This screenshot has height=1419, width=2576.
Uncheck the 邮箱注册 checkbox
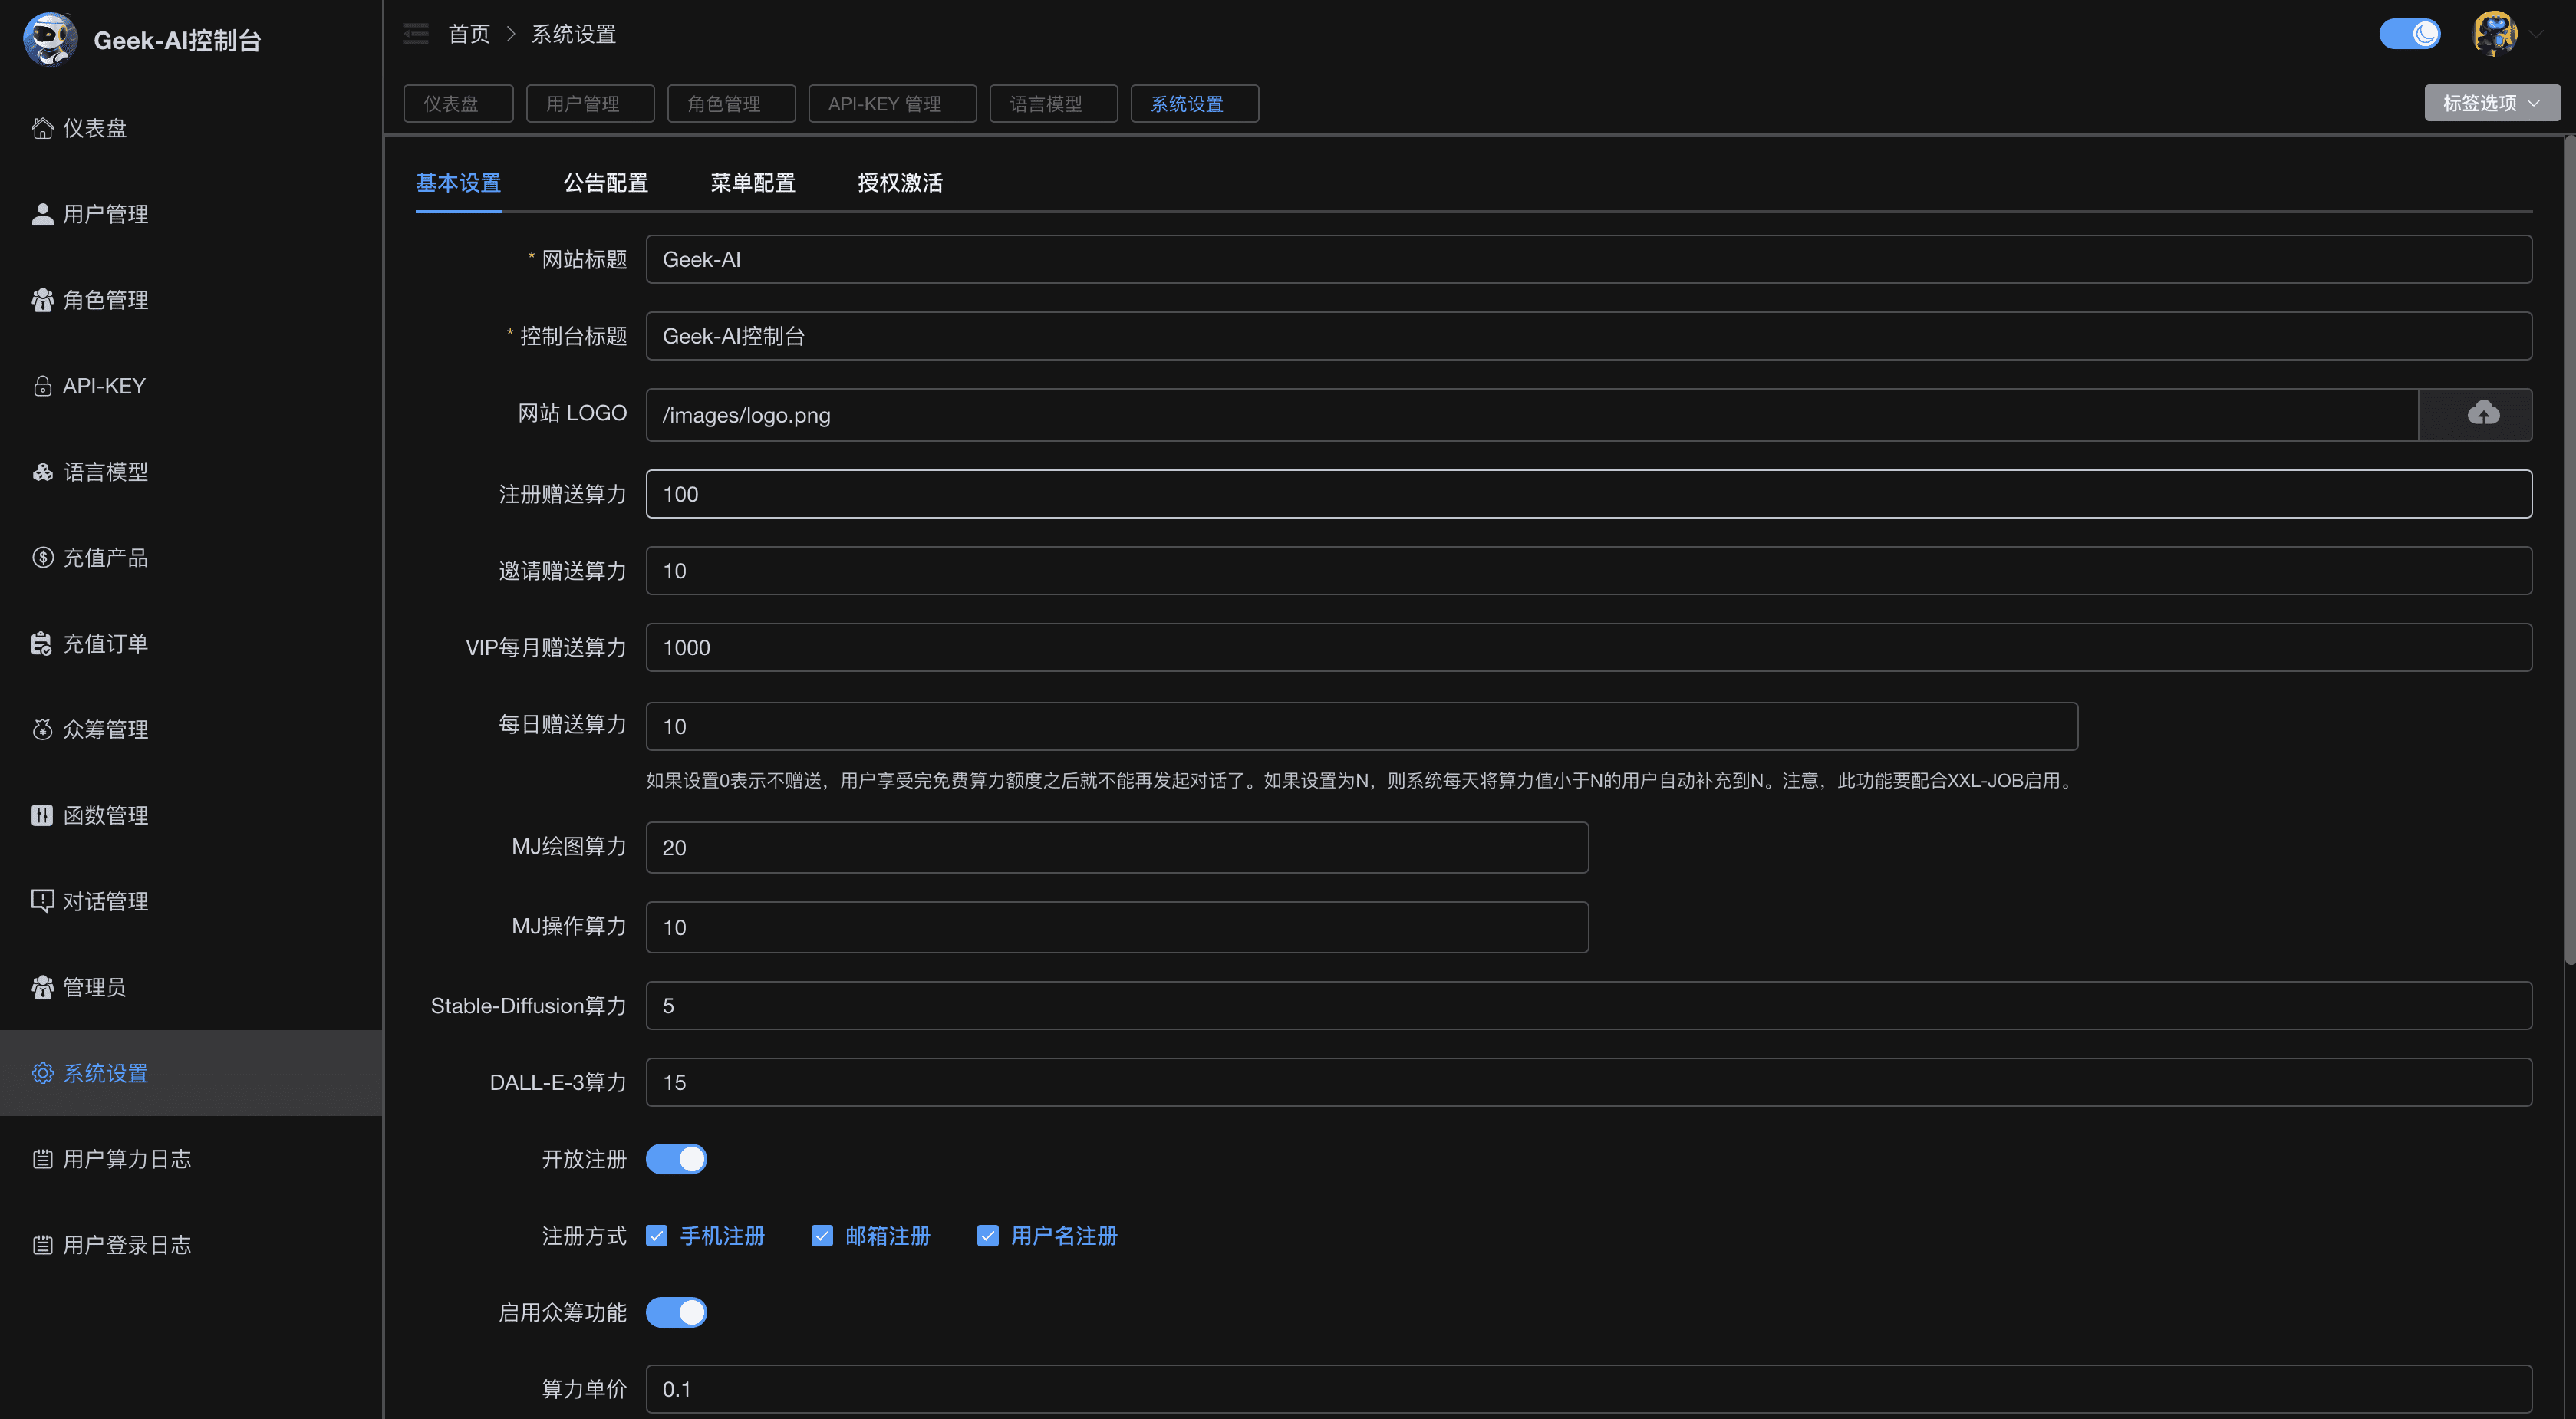click(822, 1236)
